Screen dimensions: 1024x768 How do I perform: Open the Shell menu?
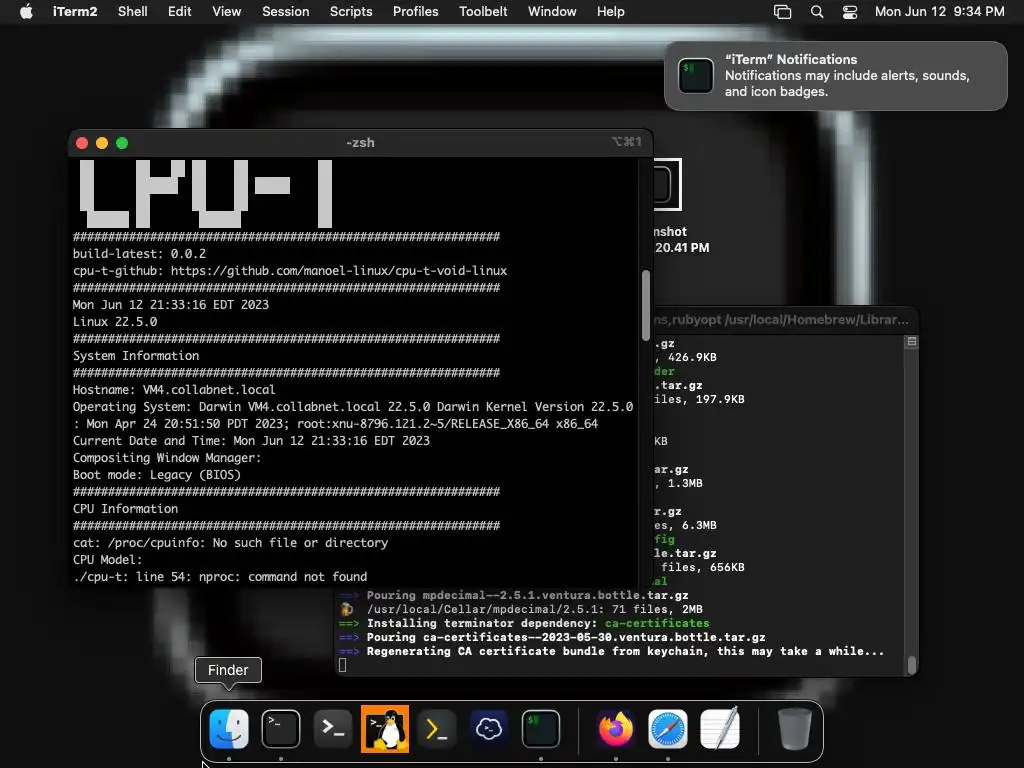click(133, 12)
